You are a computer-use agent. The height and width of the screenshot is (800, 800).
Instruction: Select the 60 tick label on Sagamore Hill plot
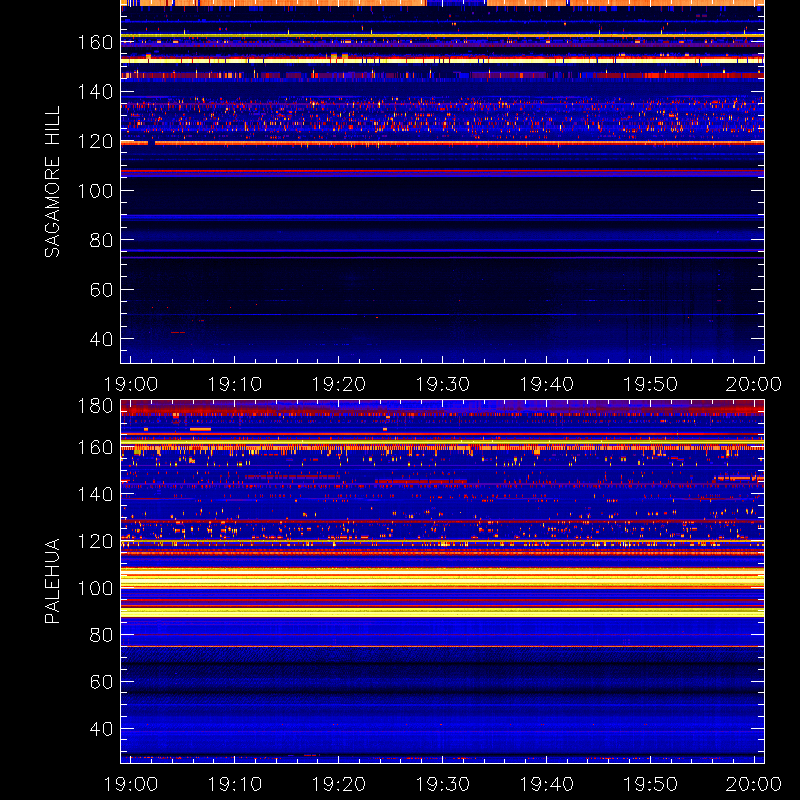pyautogui.click(x=101, y=290)
